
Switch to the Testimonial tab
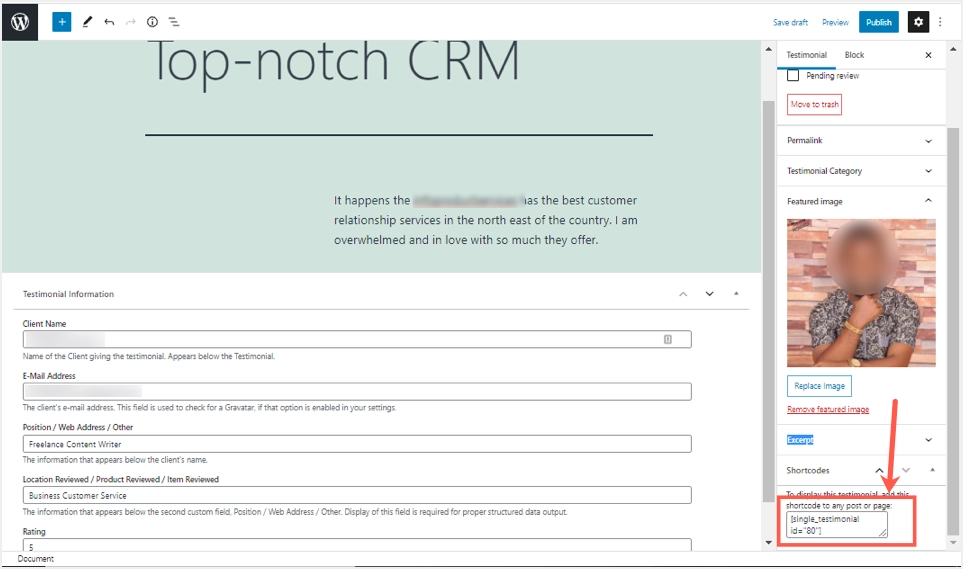(806, 55)
